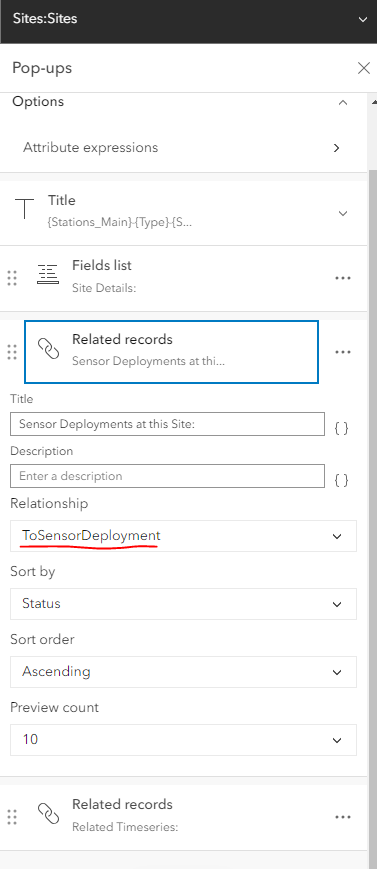This screenshot has width=377, height=869.
Task: Click Related Timeseries link icon
Action: (48, 814)
